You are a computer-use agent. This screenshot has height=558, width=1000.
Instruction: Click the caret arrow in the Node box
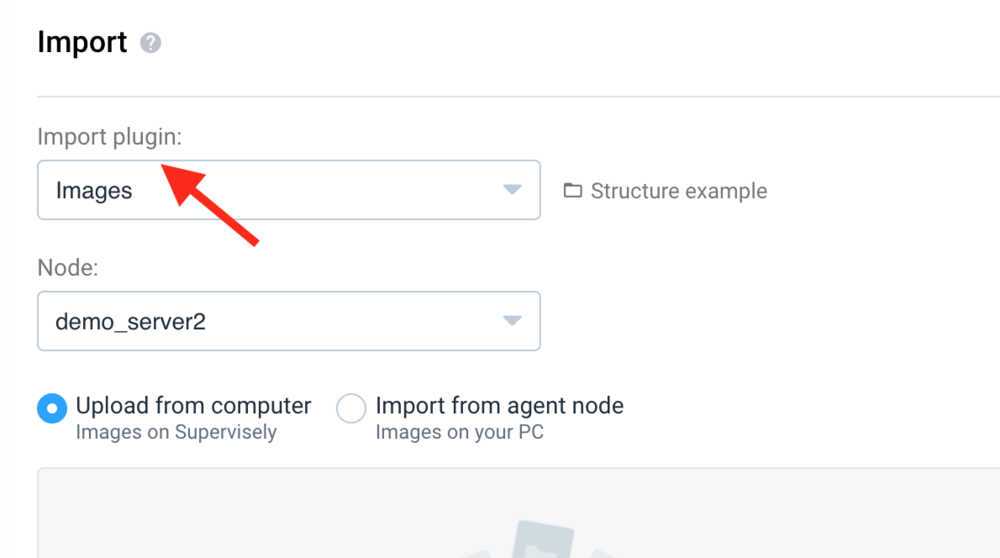pos(512,320)
